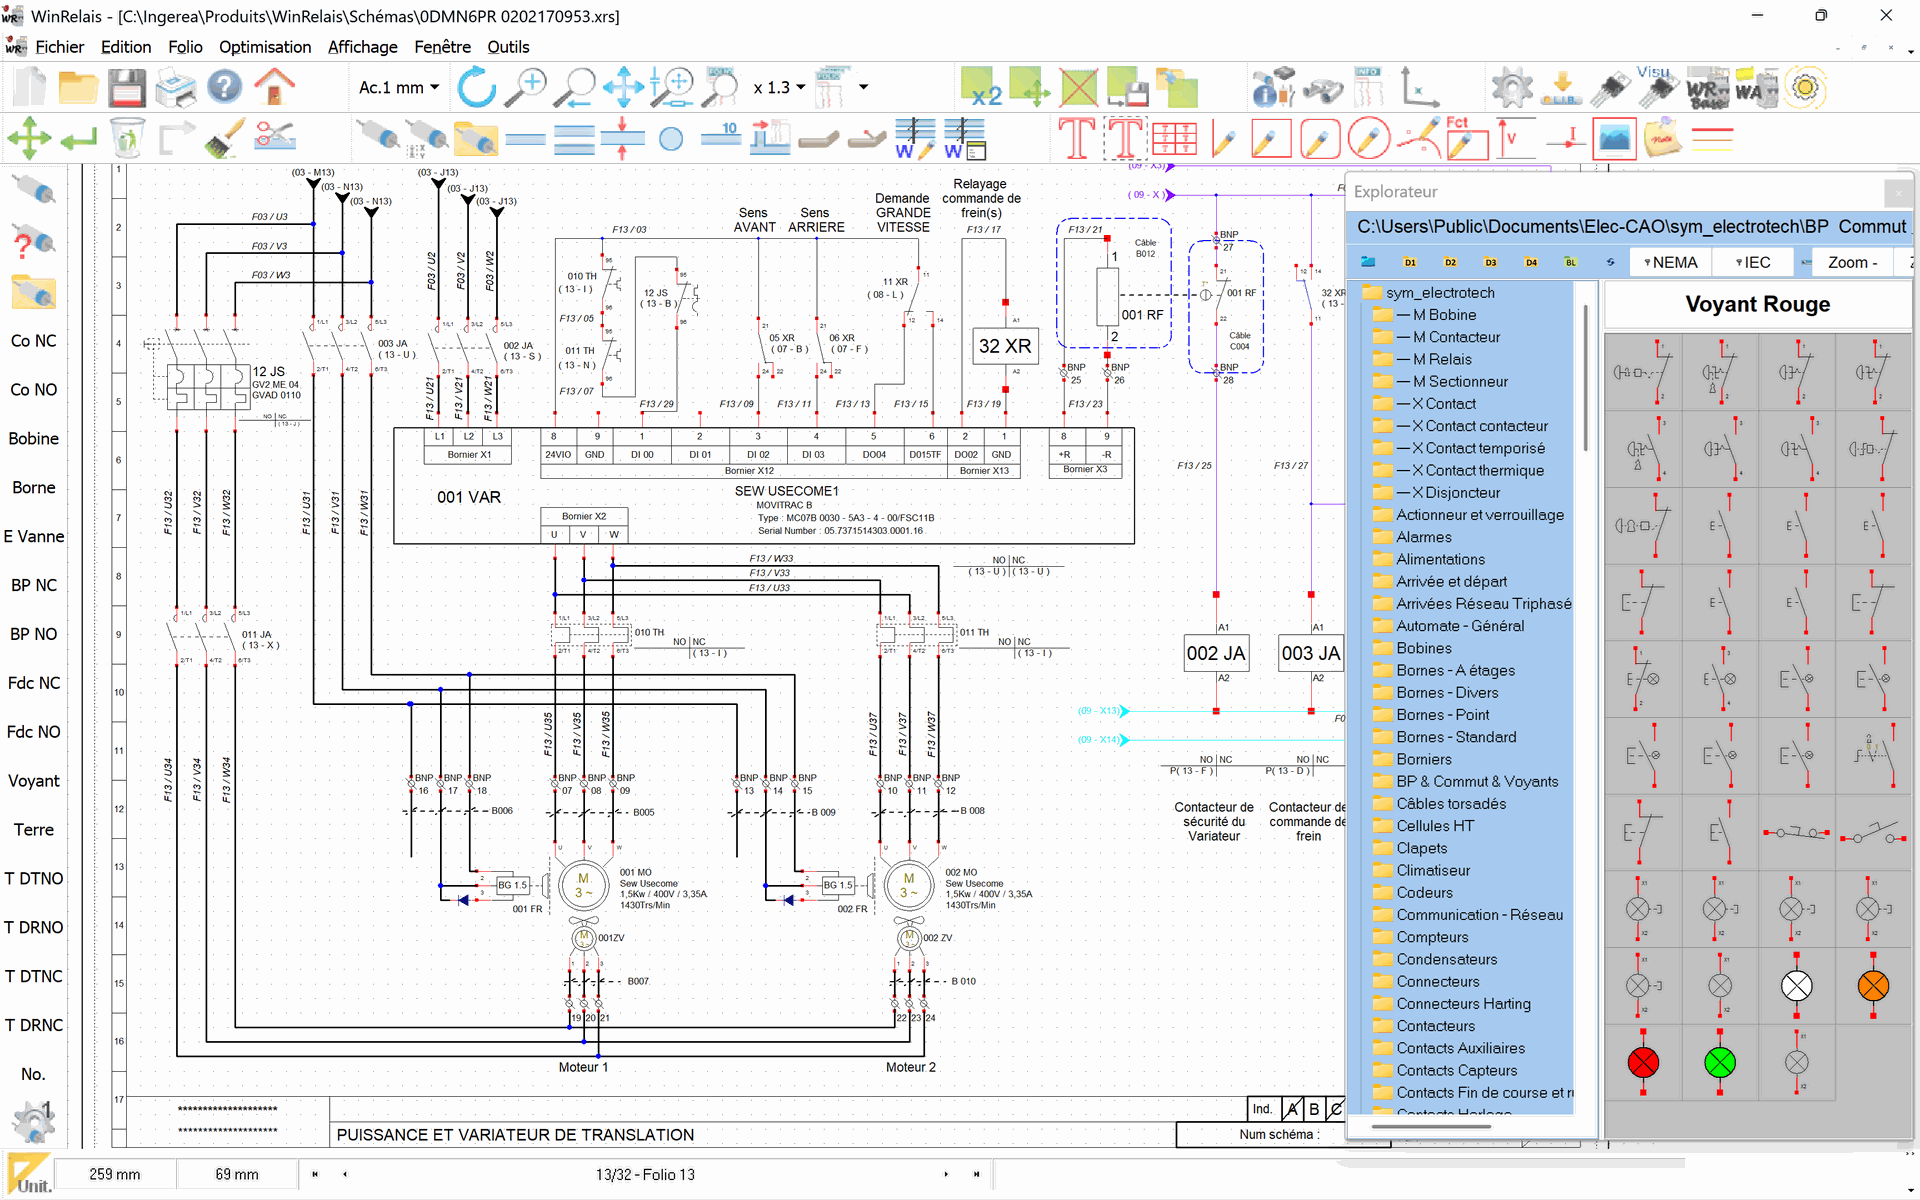
Task: Click the sticky note tool icon
Action: [x=1661, y=138]
